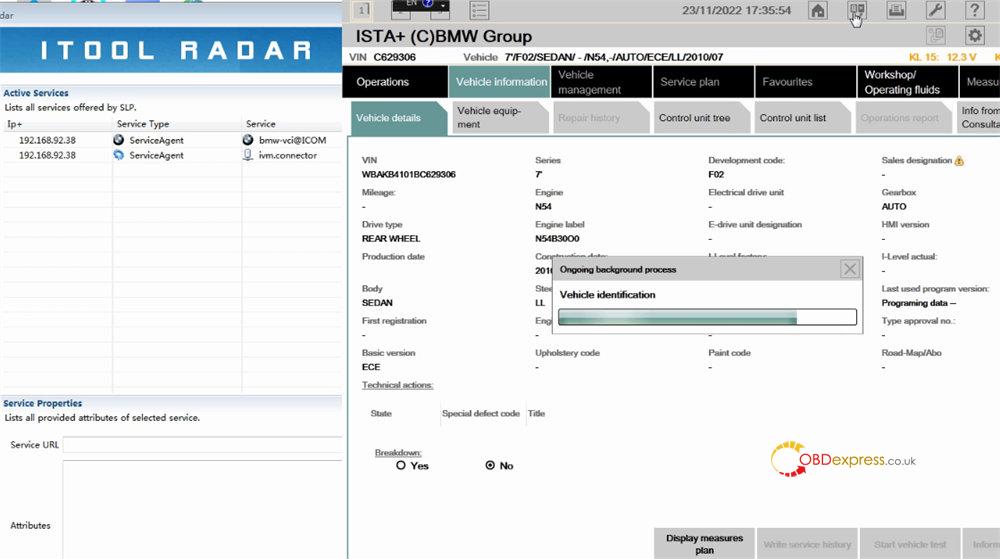Image resolution: width=1000 pixels, height=559 pixels.
Task: Click the ivm.connector service icon
Action: pyautogui.click(x=248, y=155)
